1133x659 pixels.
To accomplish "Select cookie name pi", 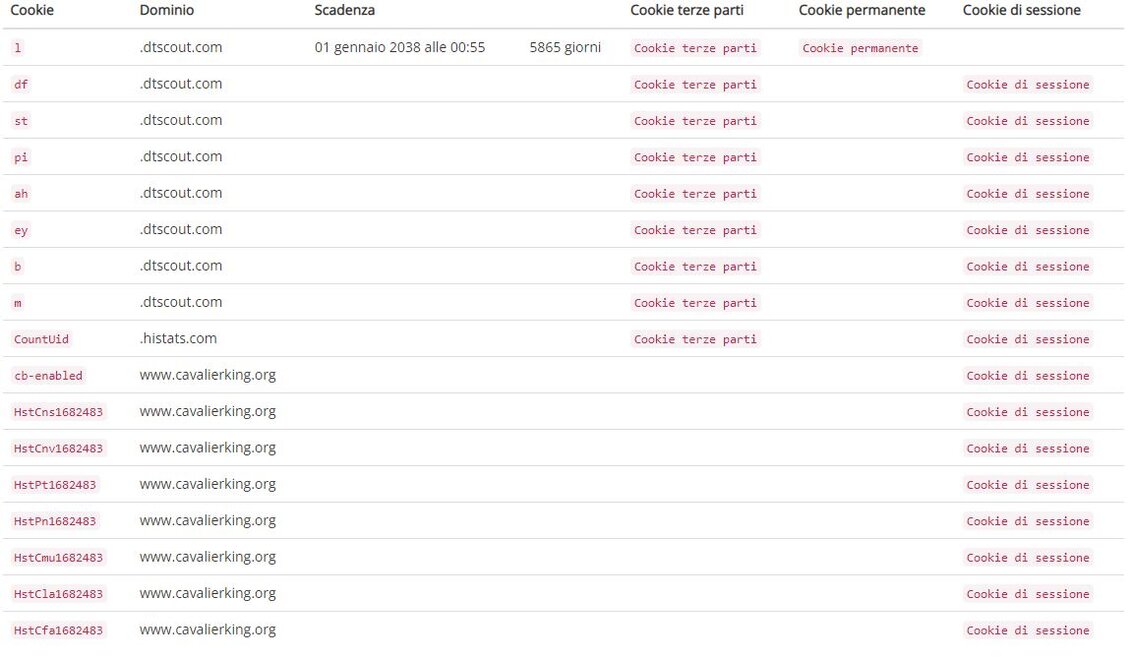I will point(21,157).
